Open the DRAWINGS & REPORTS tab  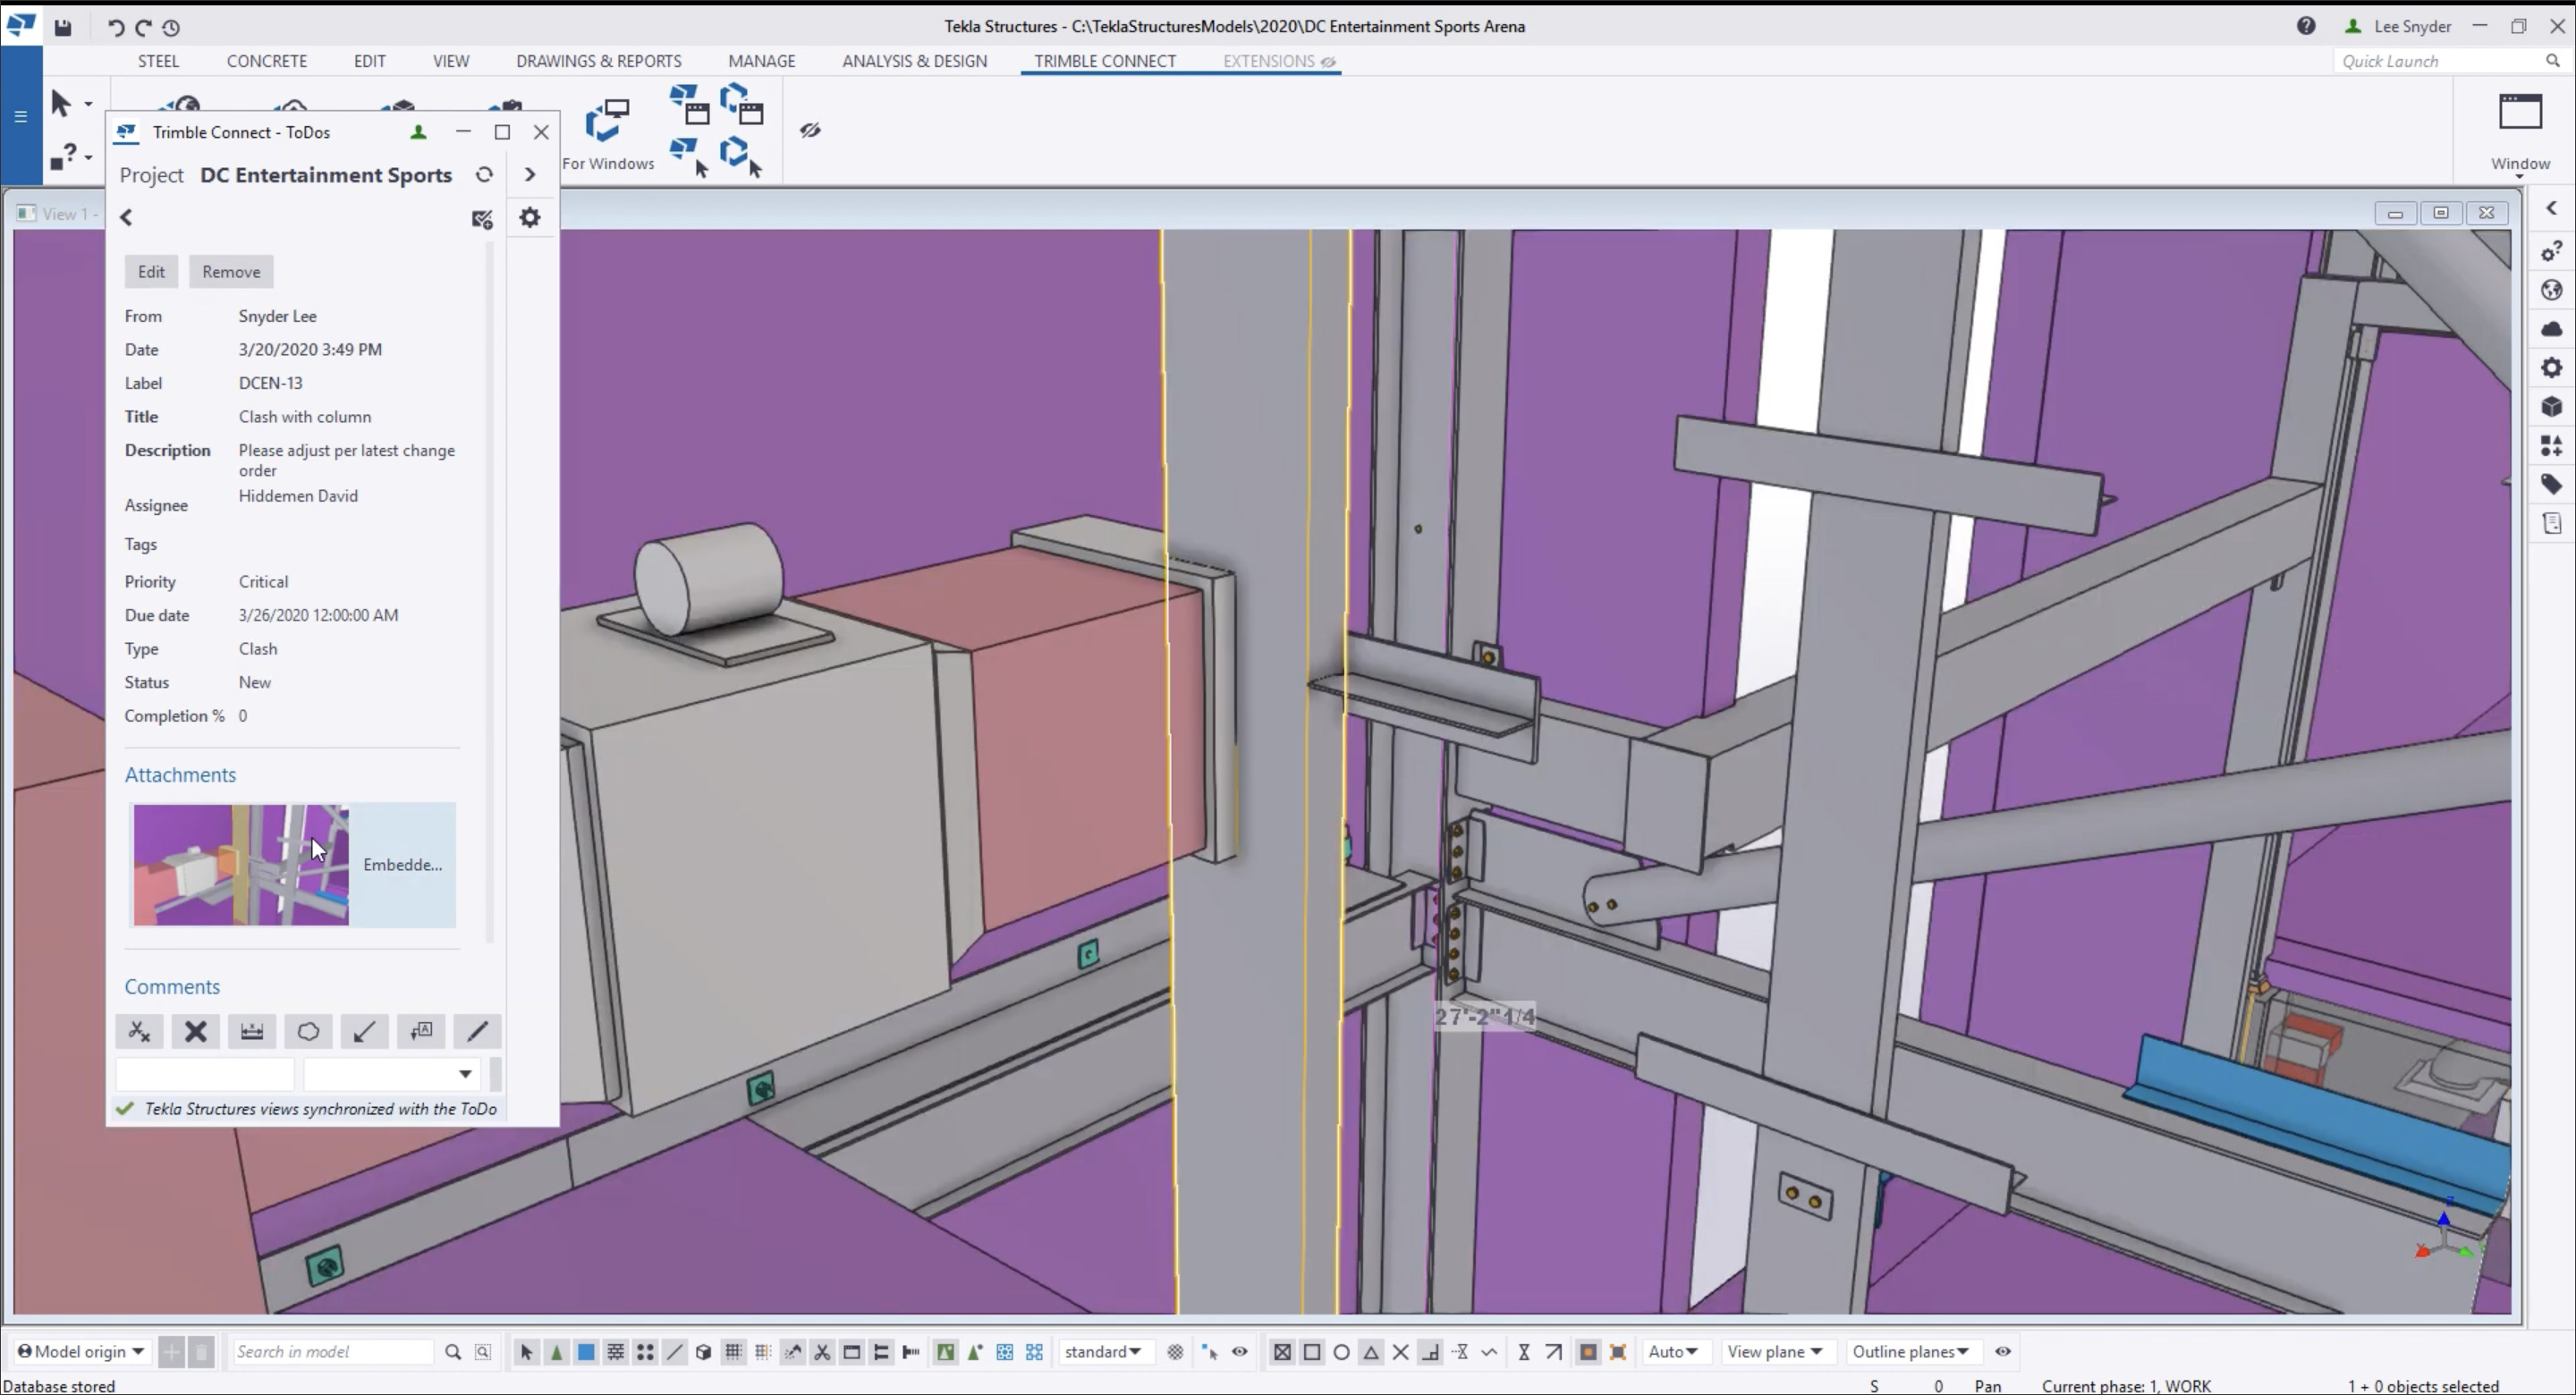coord(599,61)
